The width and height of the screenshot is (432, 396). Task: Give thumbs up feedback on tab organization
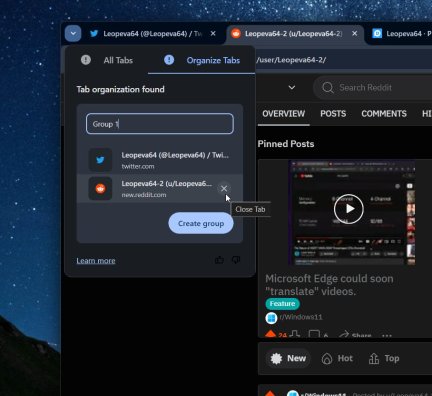[x=219, y=260]
